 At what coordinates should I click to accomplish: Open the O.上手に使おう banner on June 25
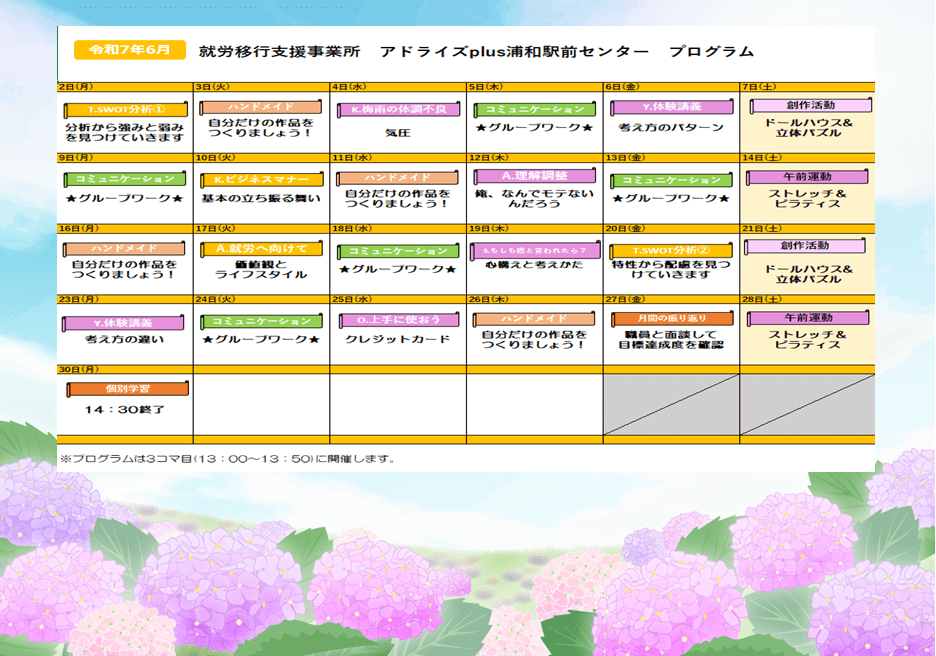(x=398, y=320)
